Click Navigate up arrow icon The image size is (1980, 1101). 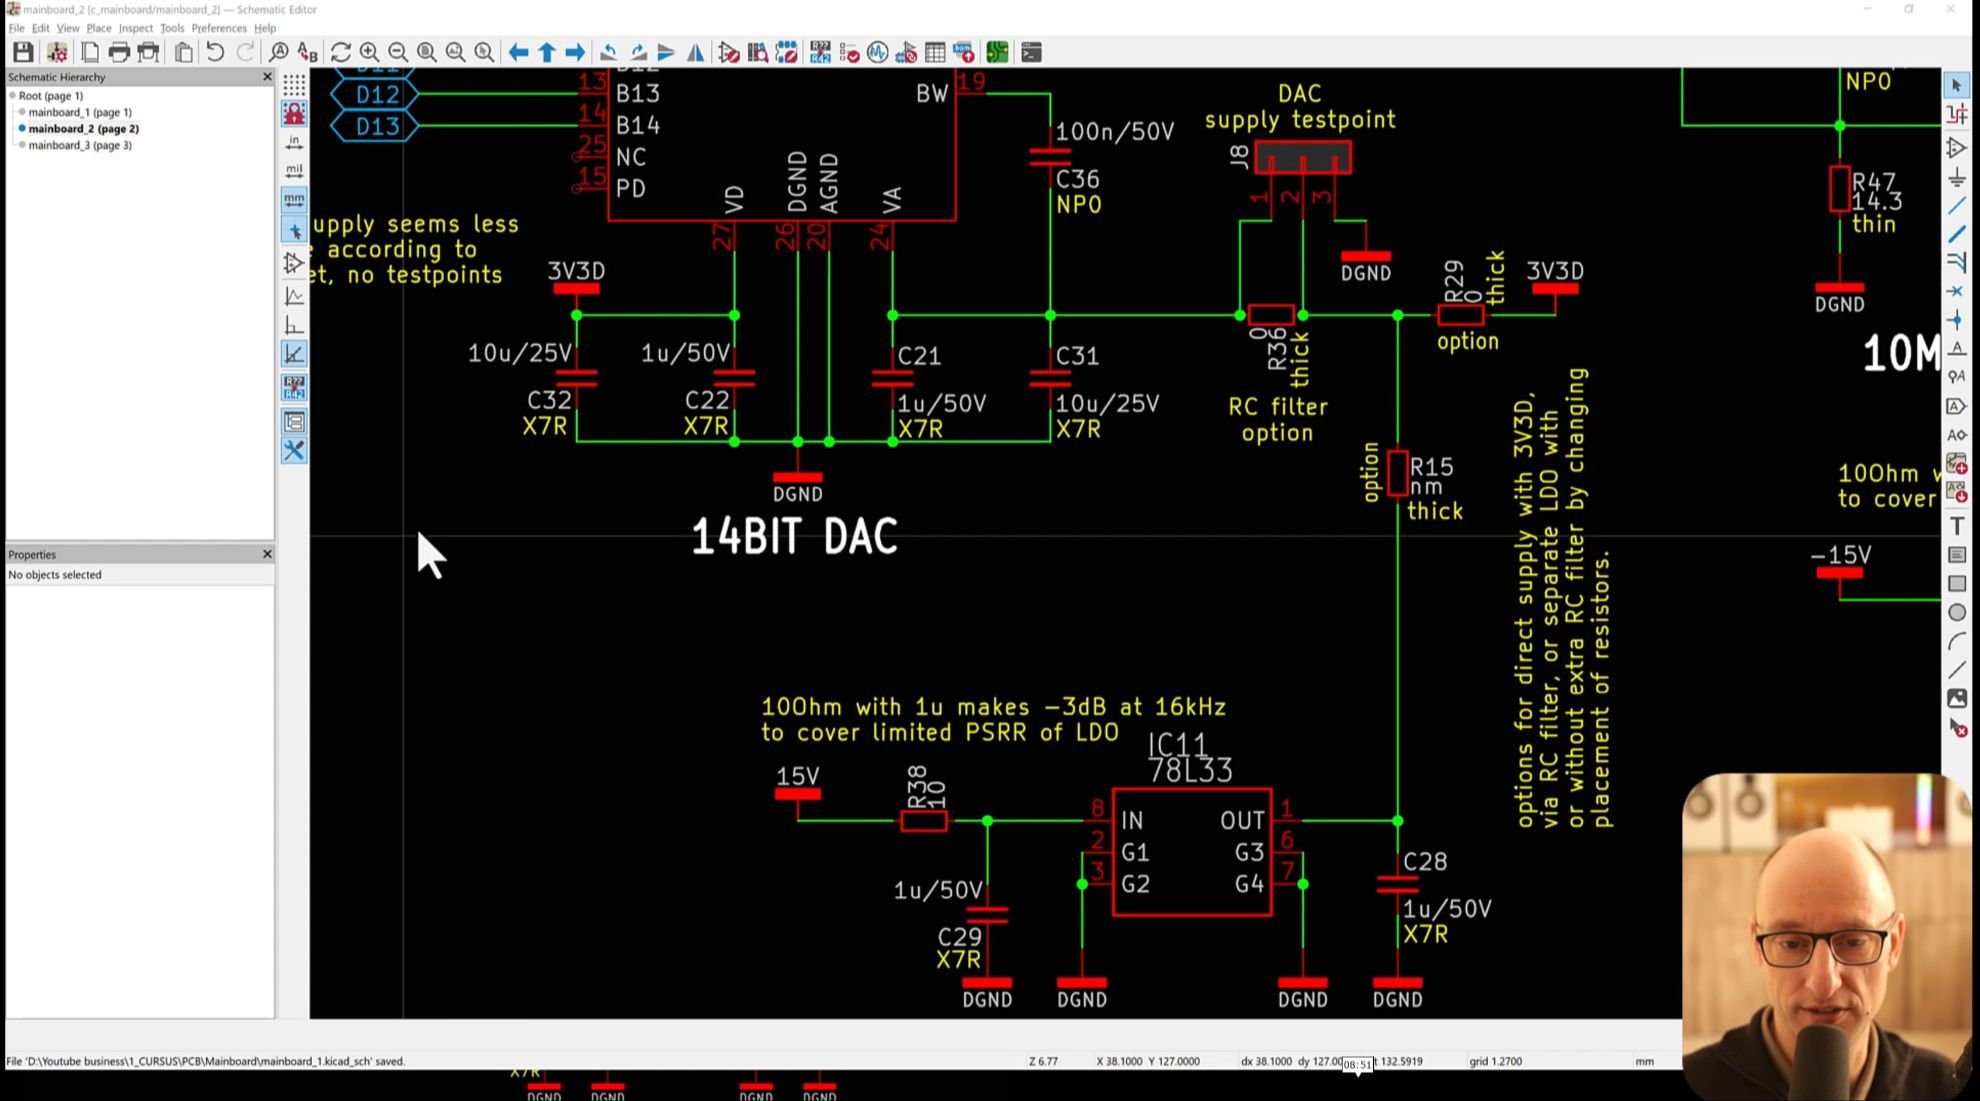coord(547,52)
